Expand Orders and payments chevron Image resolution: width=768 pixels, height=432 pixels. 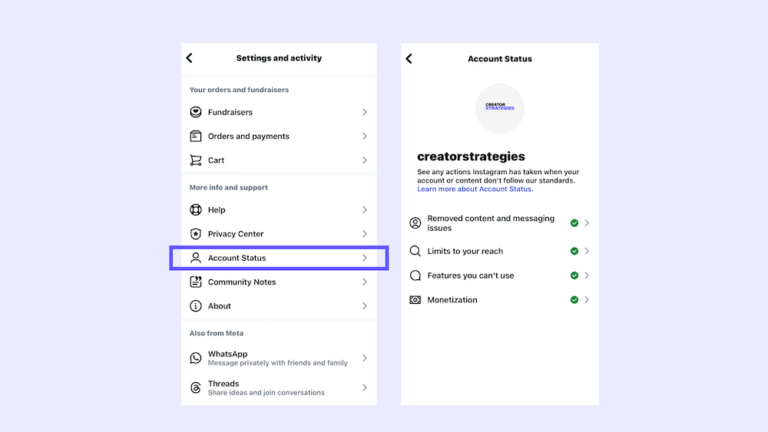(x=364, y=136)
